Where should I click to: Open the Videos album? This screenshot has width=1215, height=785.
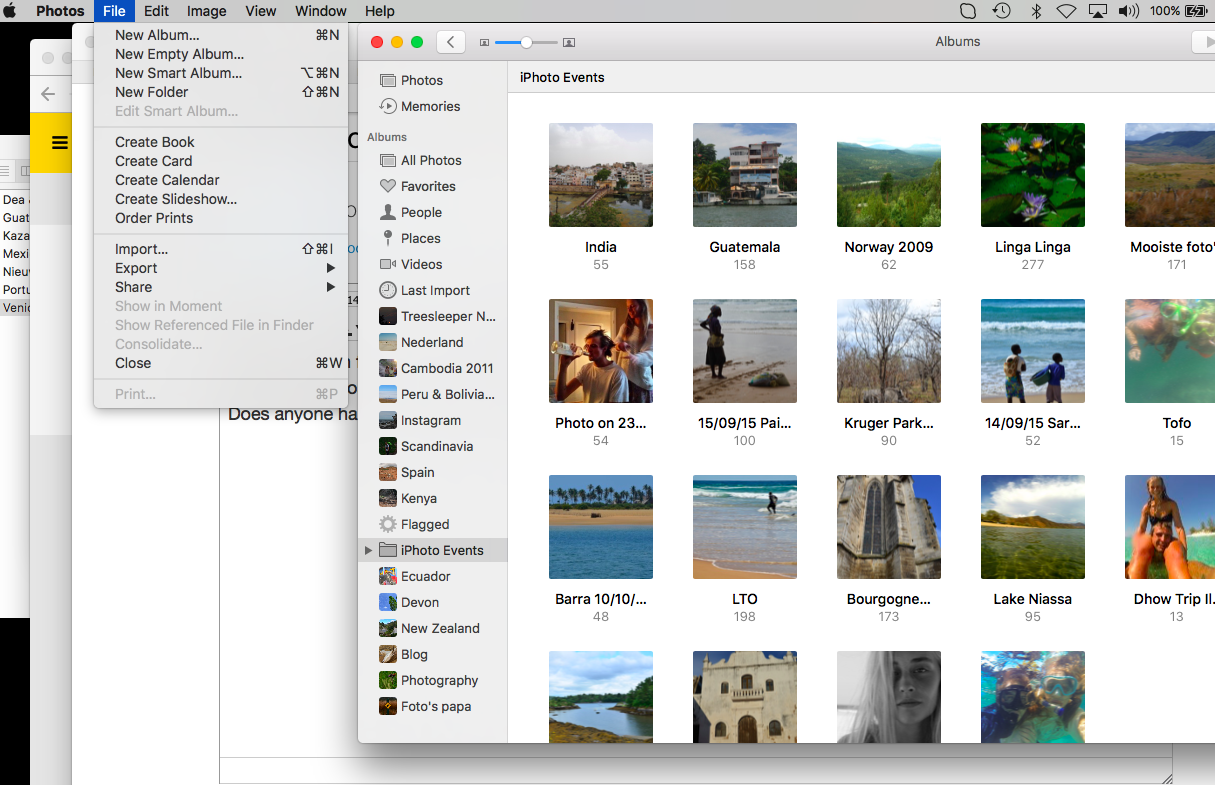(x=421, y=264)
